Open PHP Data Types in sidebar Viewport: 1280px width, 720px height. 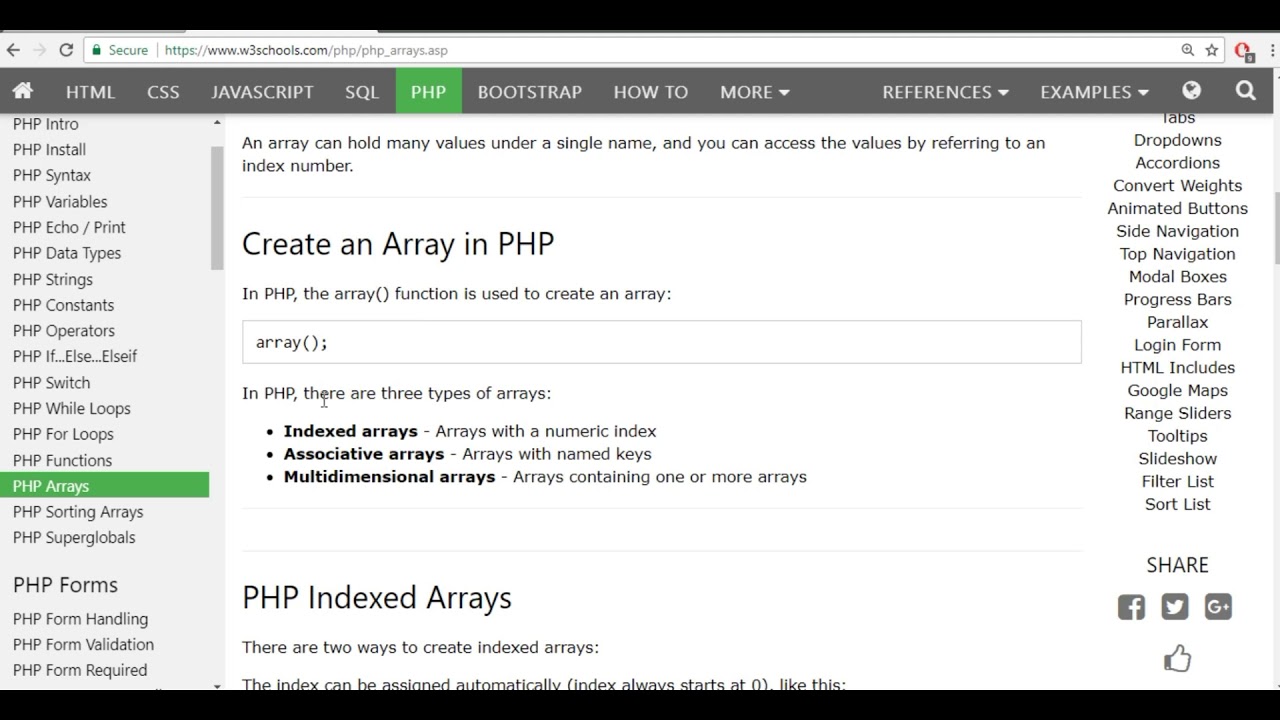67,253
